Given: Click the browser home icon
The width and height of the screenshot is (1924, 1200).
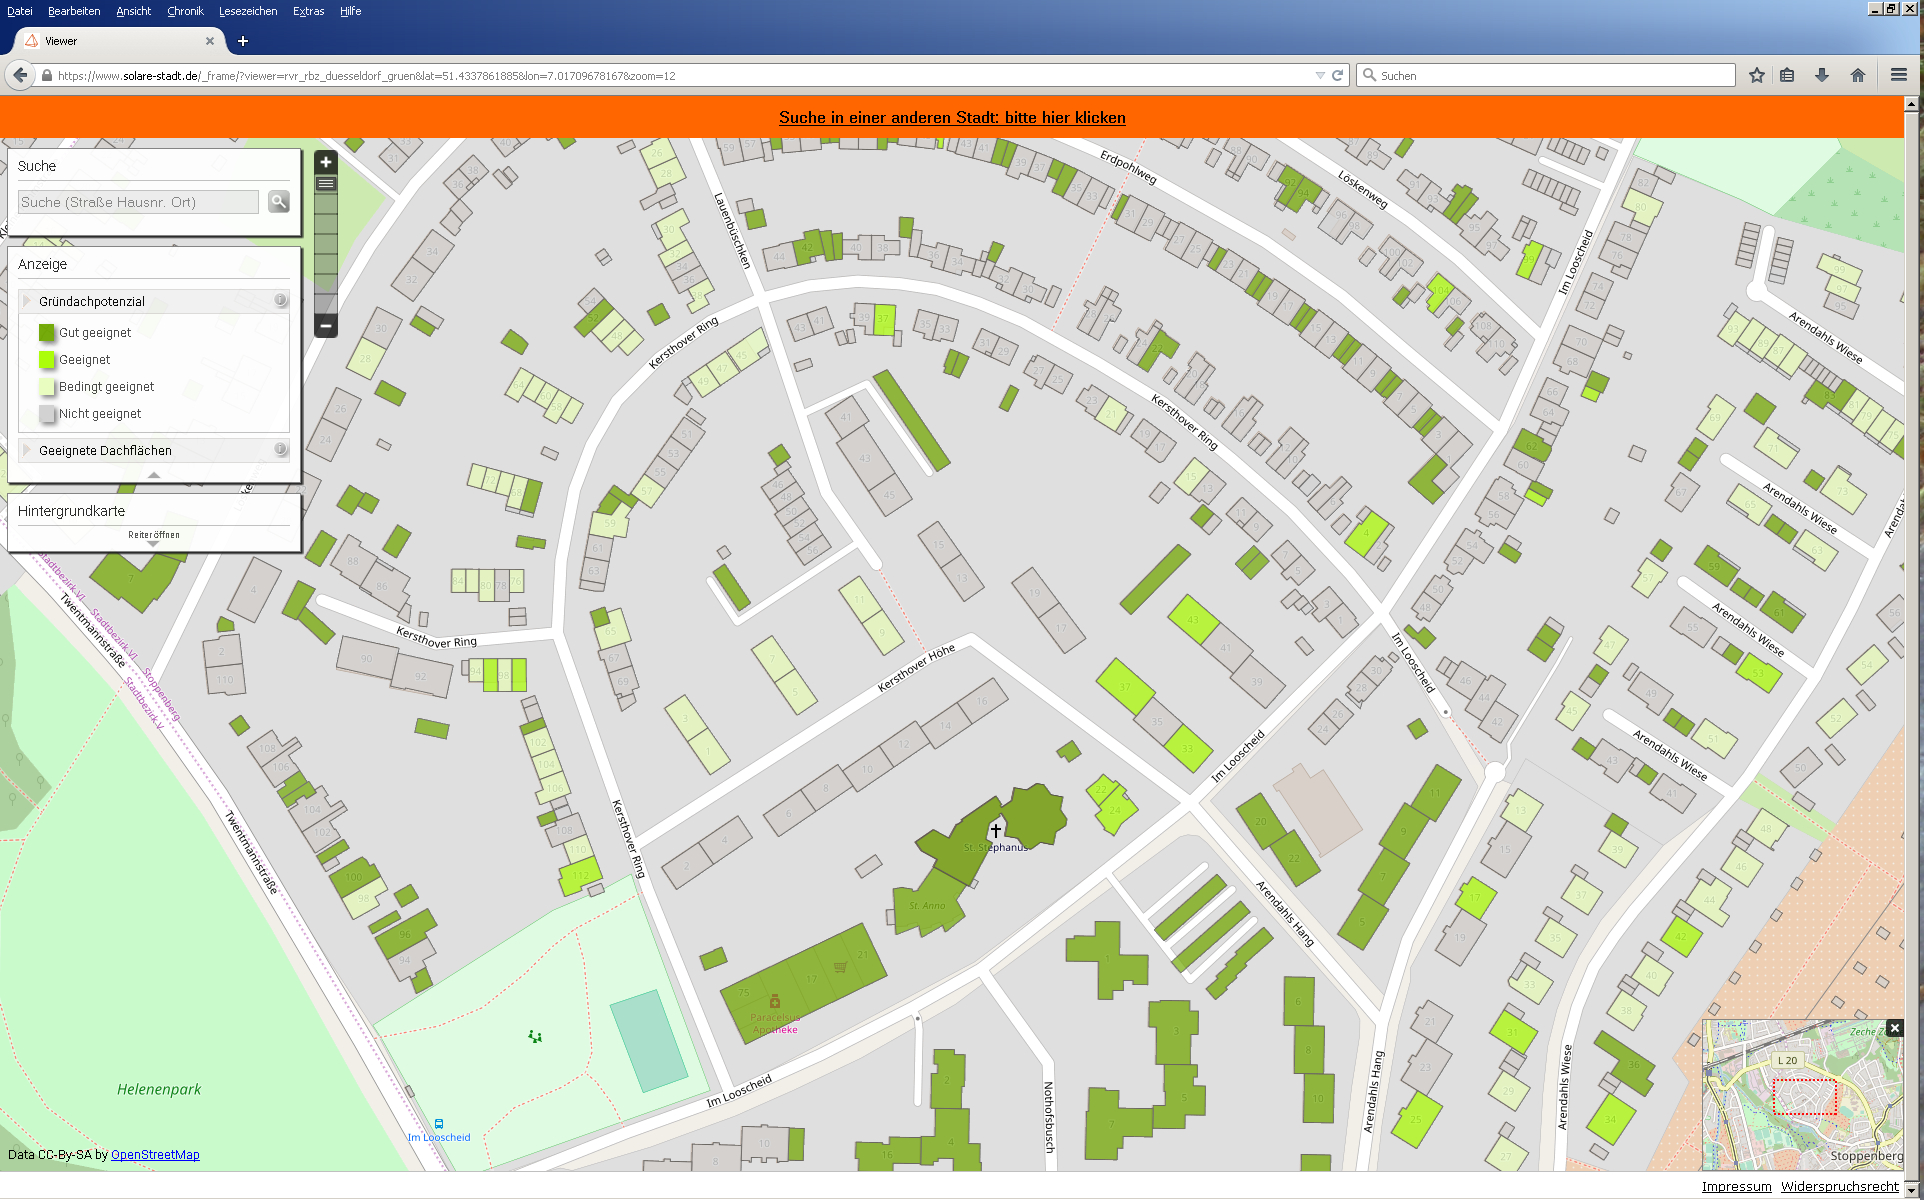Looking at the screenshot, I should click(1857, 75).
